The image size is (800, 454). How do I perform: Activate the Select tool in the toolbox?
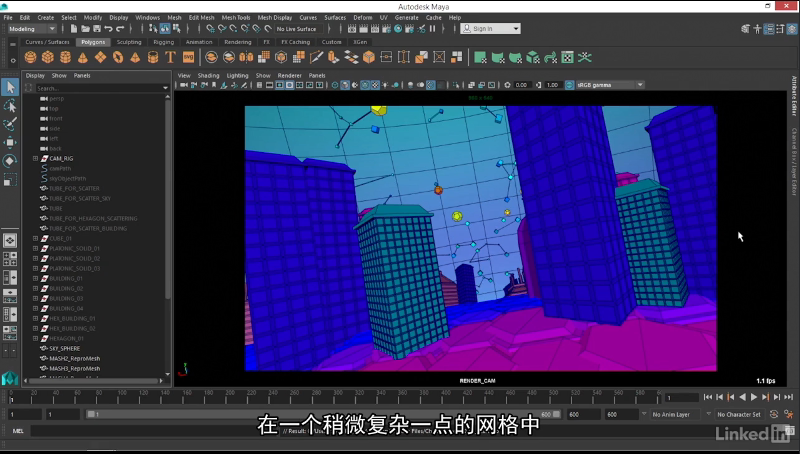[10, 87]
